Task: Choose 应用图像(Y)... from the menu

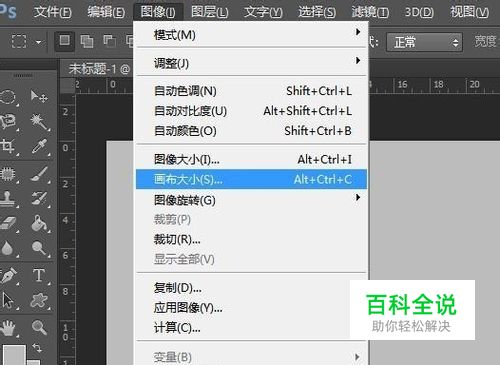Action: click(251, 308)
